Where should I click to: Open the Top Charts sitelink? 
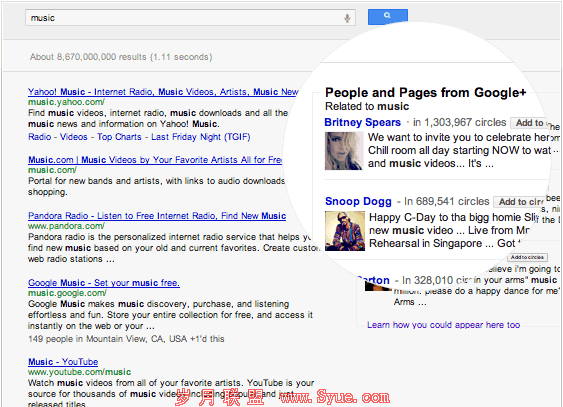click(x=119, y=137)
